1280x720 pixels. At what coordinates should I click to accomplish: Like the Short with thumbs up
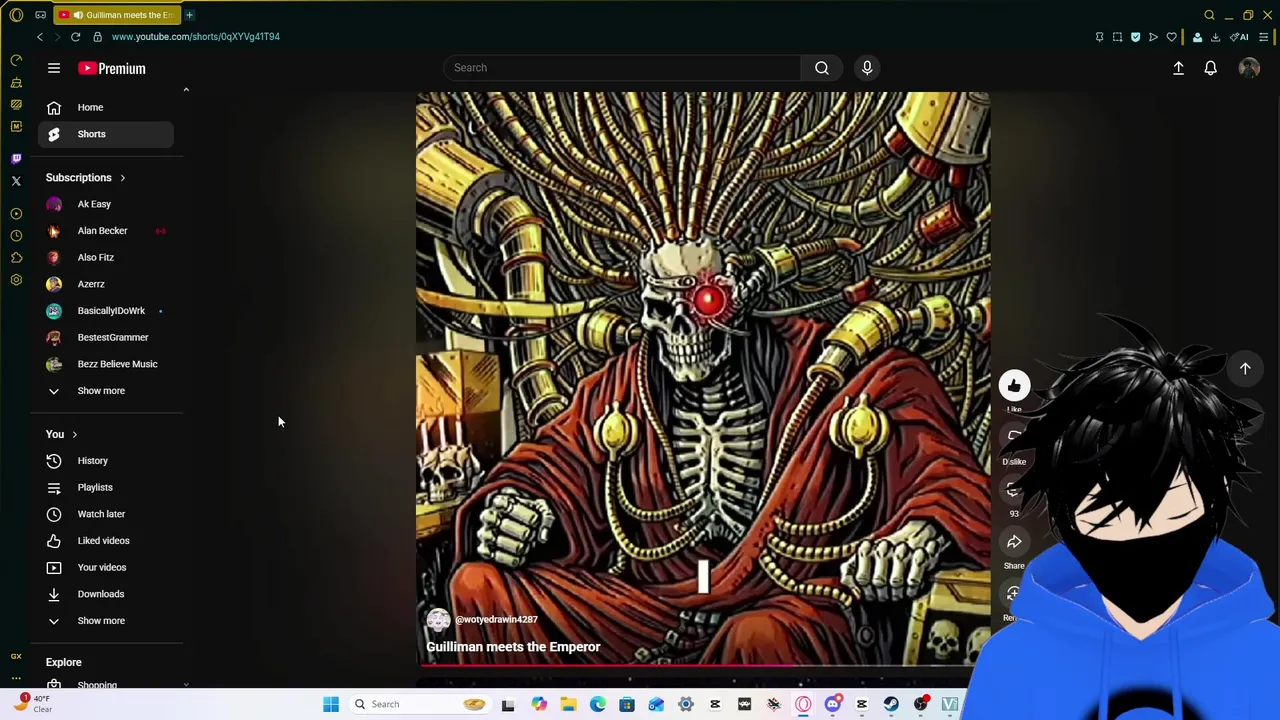pyautogui.click(x=1014, y=386)
